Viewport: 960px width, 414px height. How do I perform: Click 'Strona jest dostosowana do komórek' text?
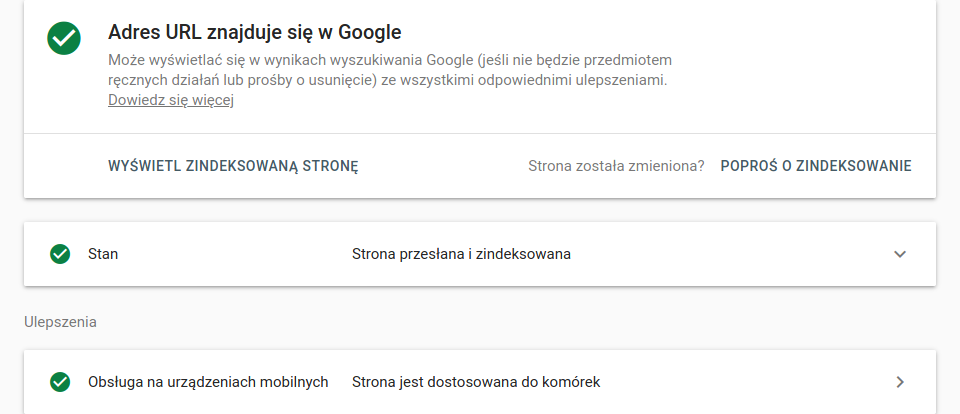click(476, 382)
